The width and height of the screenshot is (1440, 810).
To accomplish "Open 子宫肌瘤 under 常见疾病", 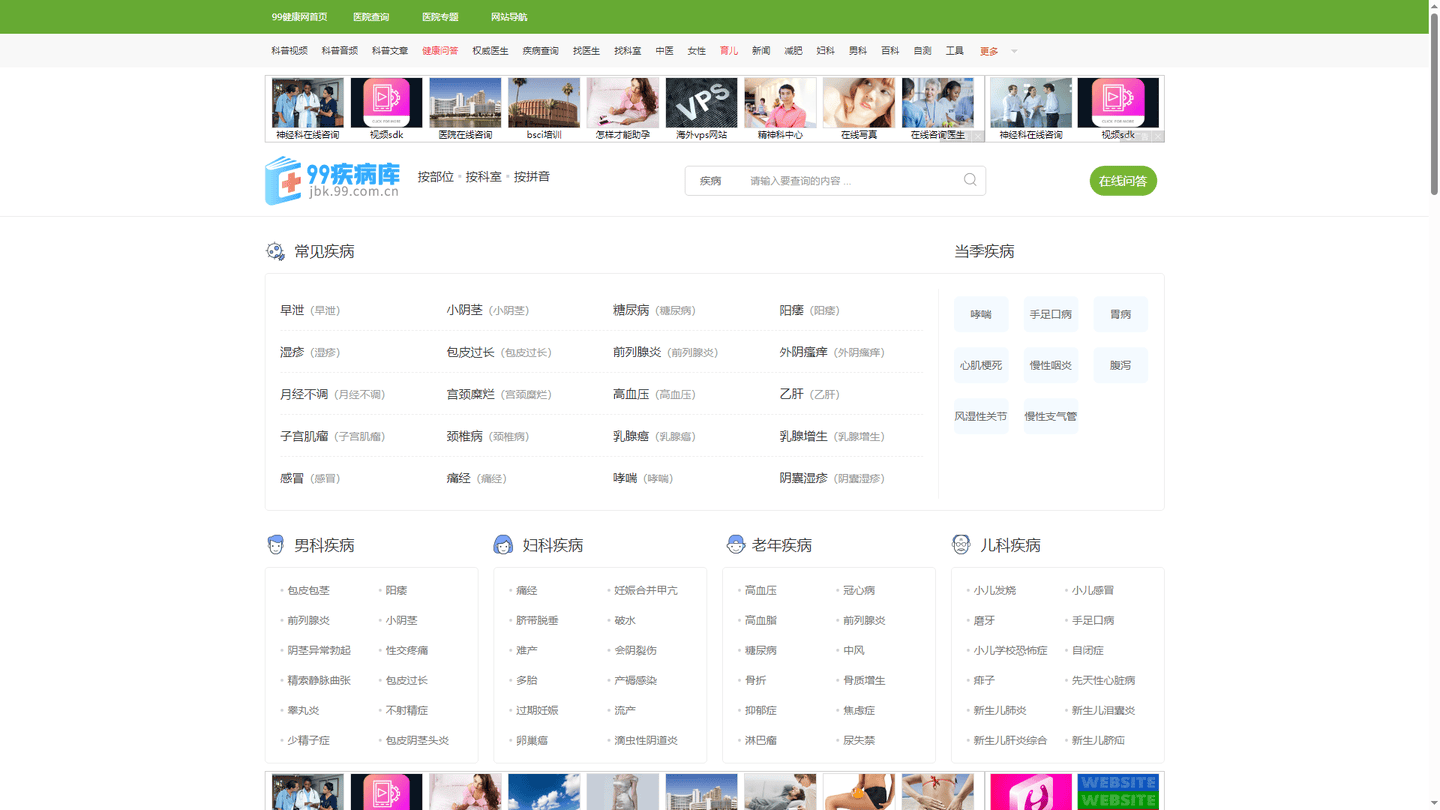I will click(304, 436).
